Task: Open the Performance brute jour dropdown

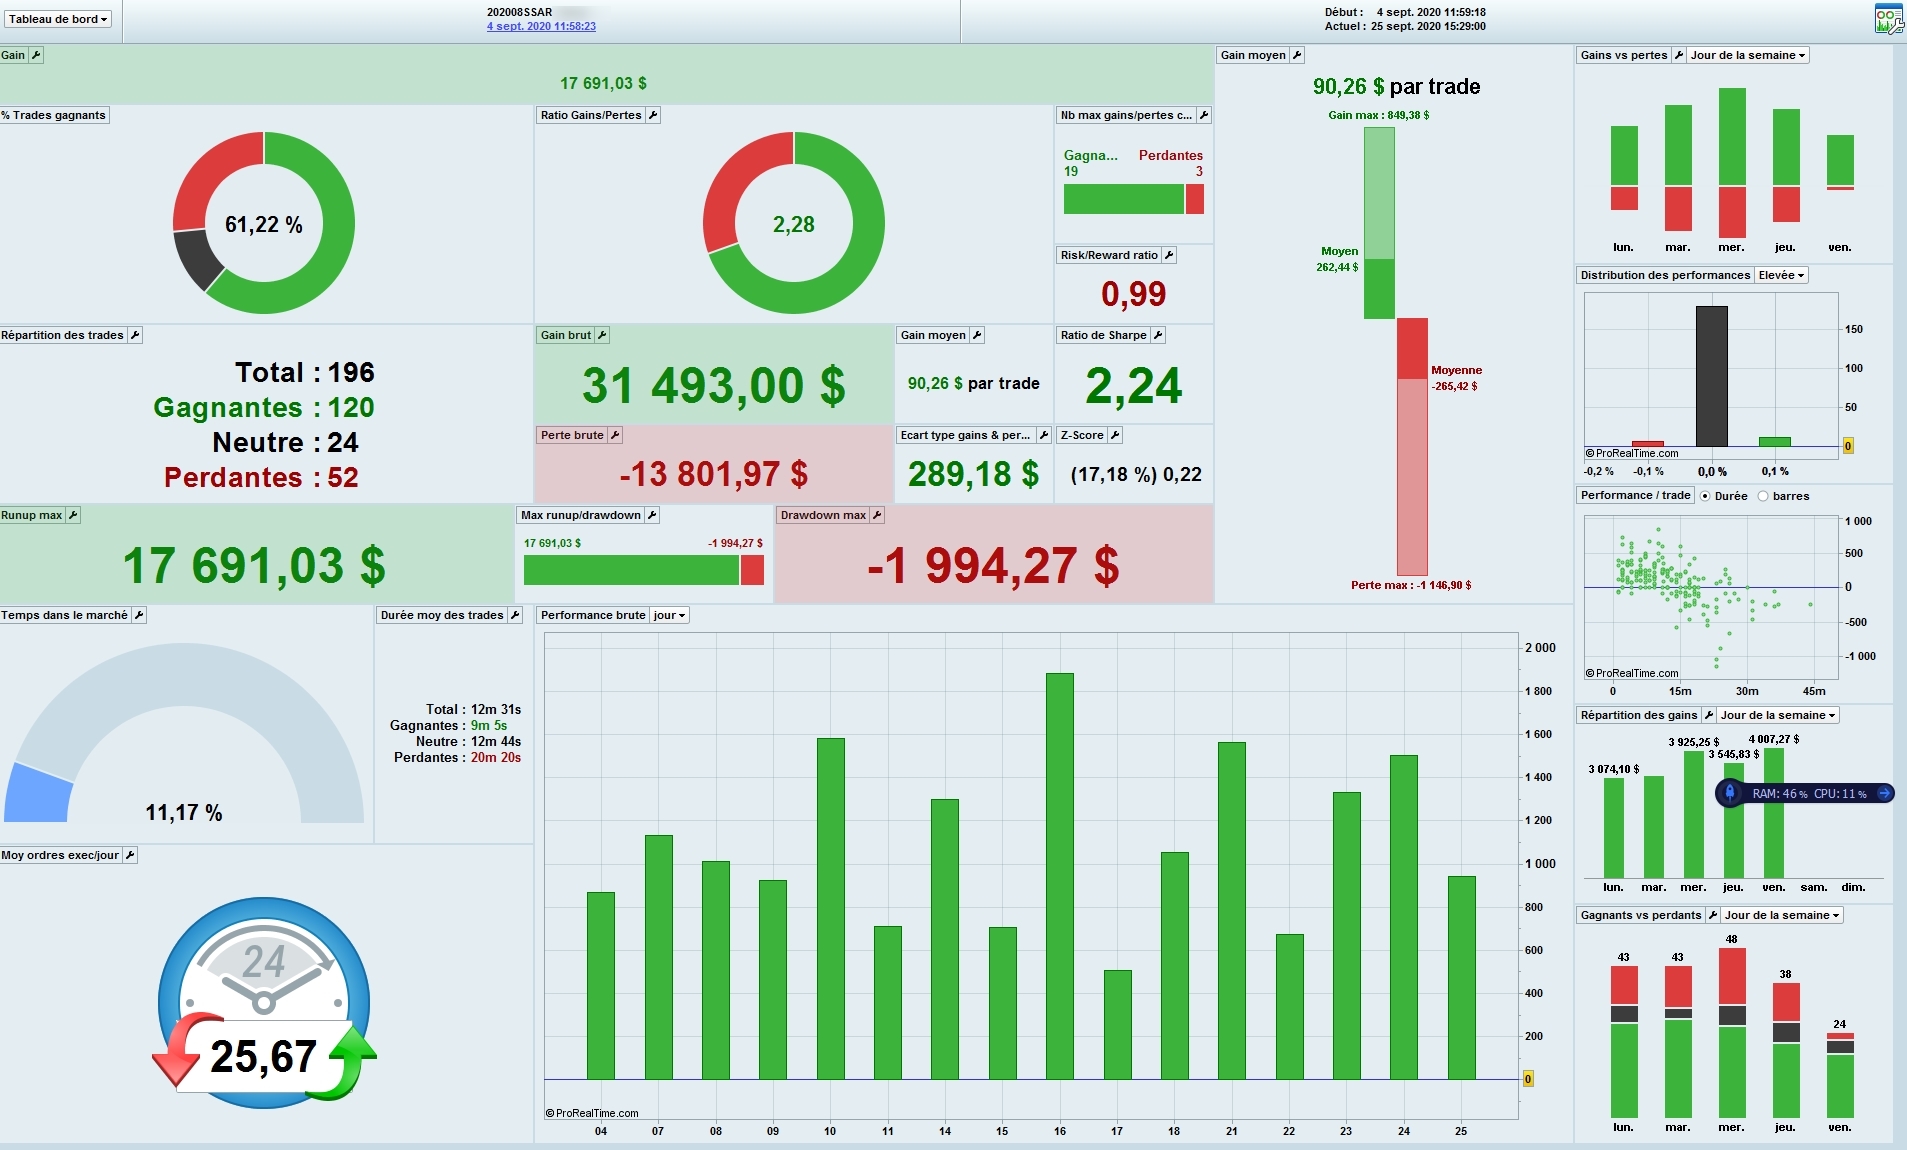Action: pos(670,615)
